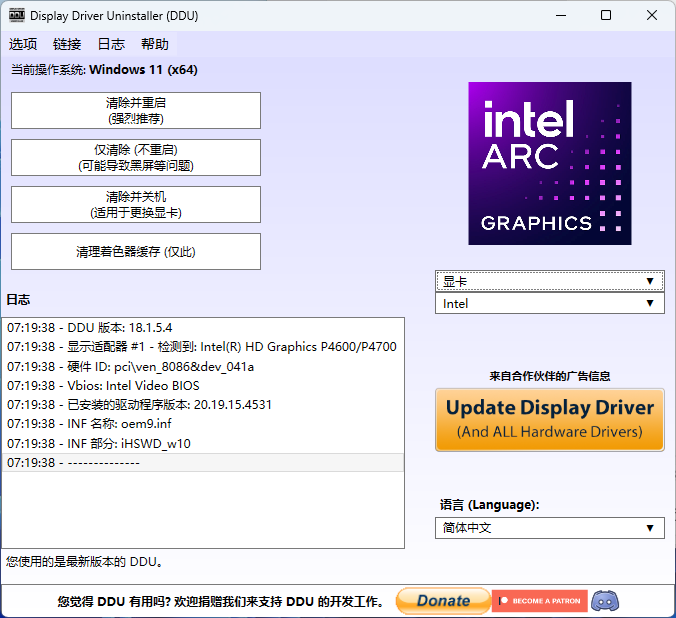Click the Intel ARC Graphics logo
The height and width of the screenshot is (618, 676).
coord(550,163)
